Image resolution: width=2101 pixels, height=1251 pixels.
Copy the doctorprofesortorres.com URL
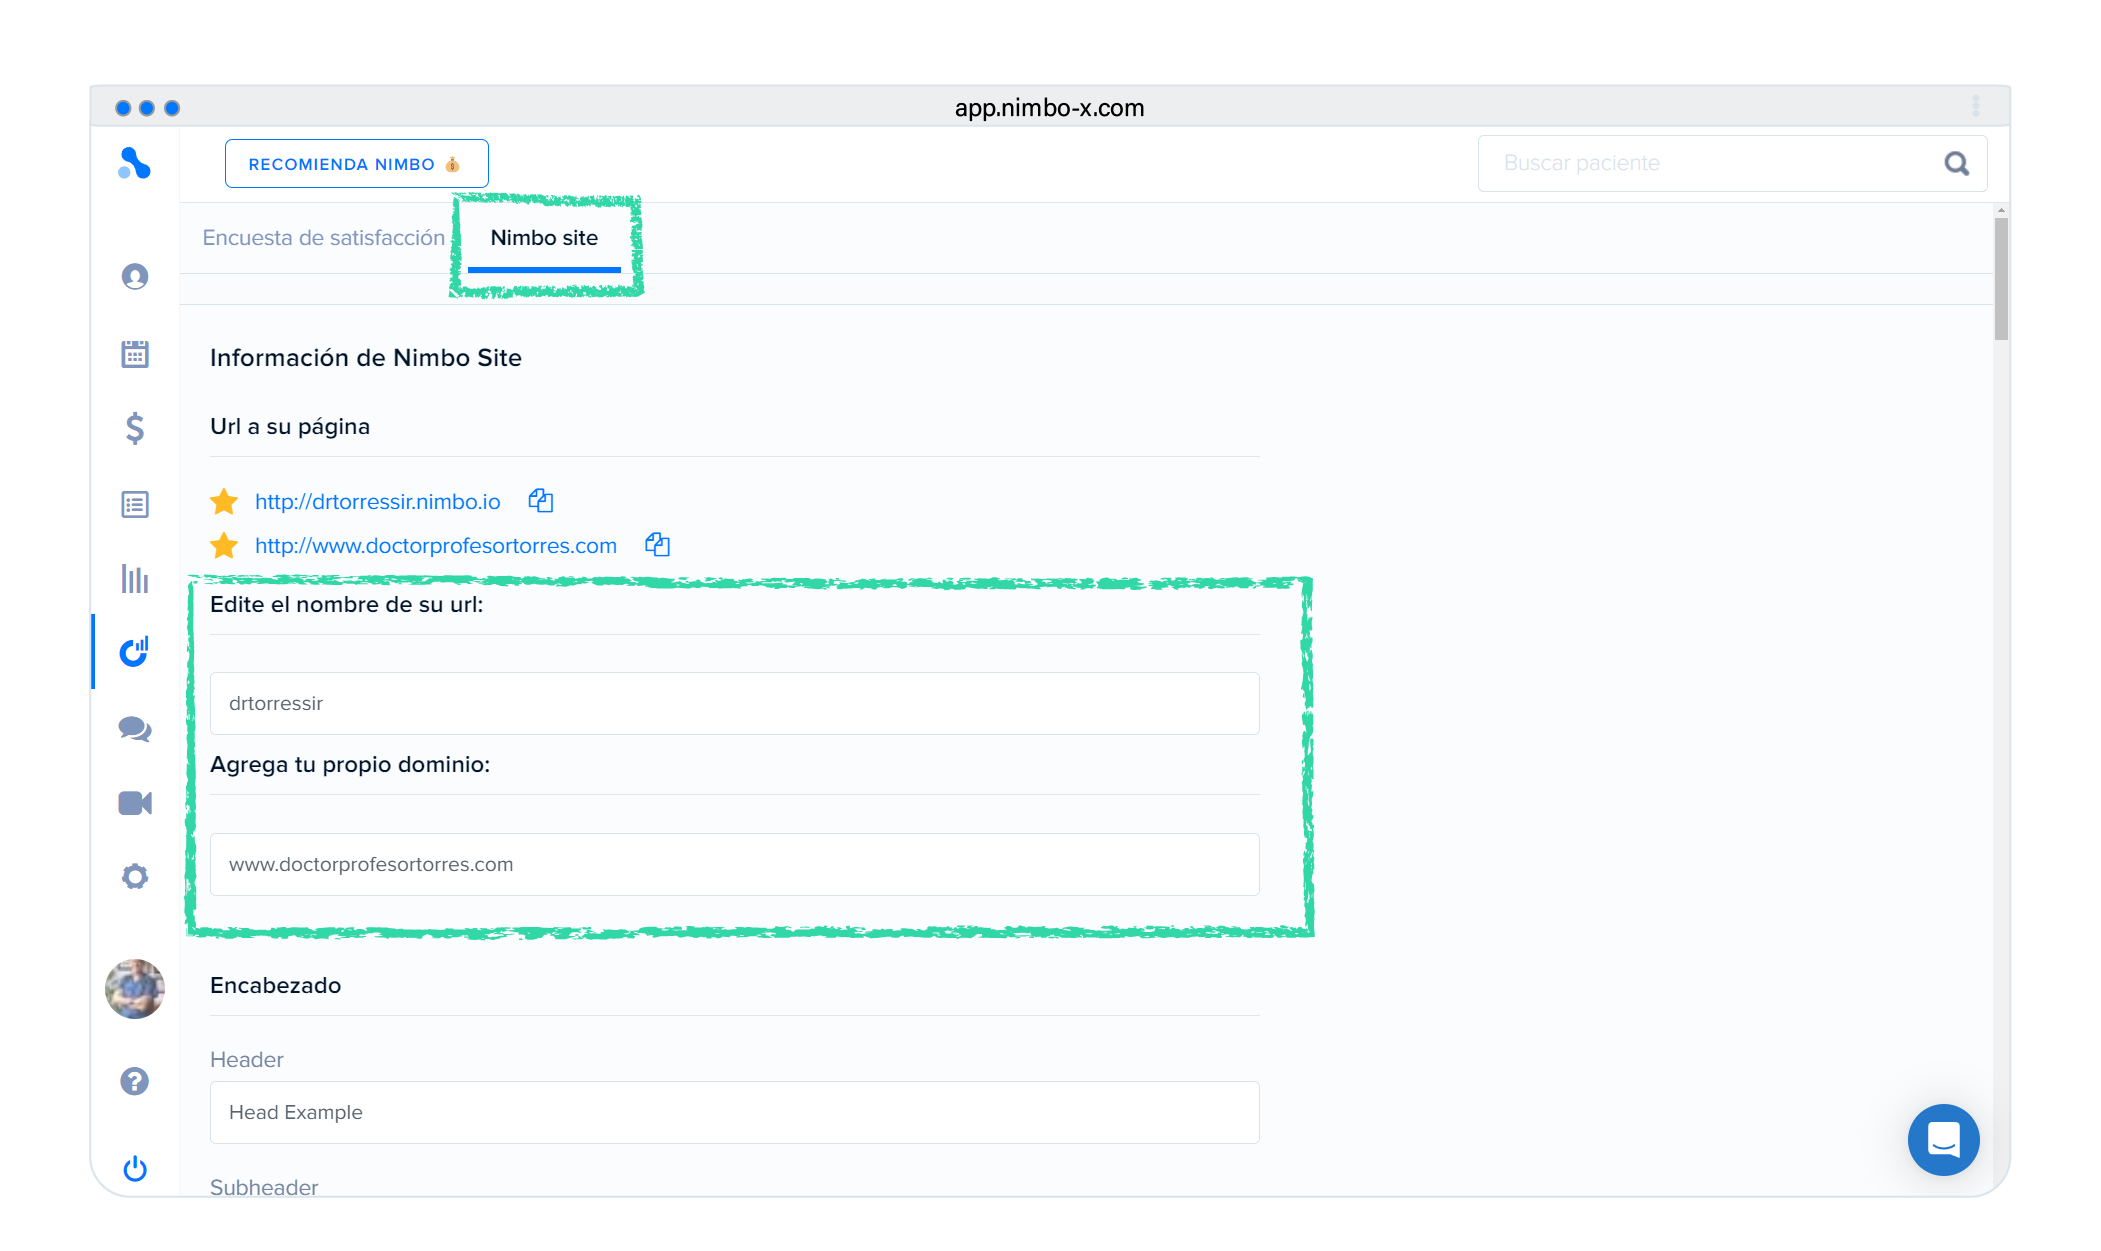pos(657,545)
